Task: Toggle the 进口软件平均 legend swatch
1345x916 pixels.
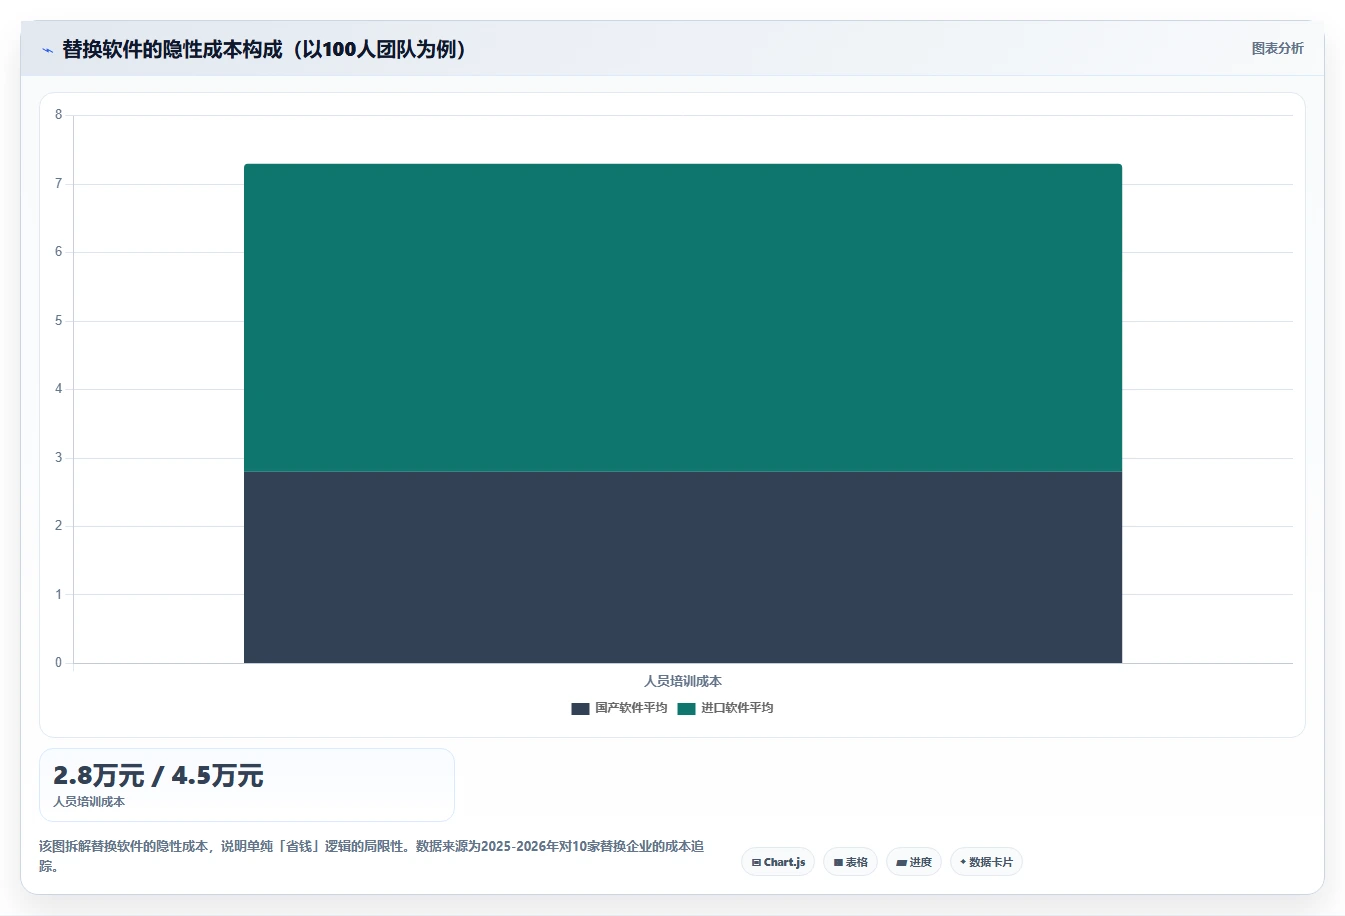Action: coord(686,708)
